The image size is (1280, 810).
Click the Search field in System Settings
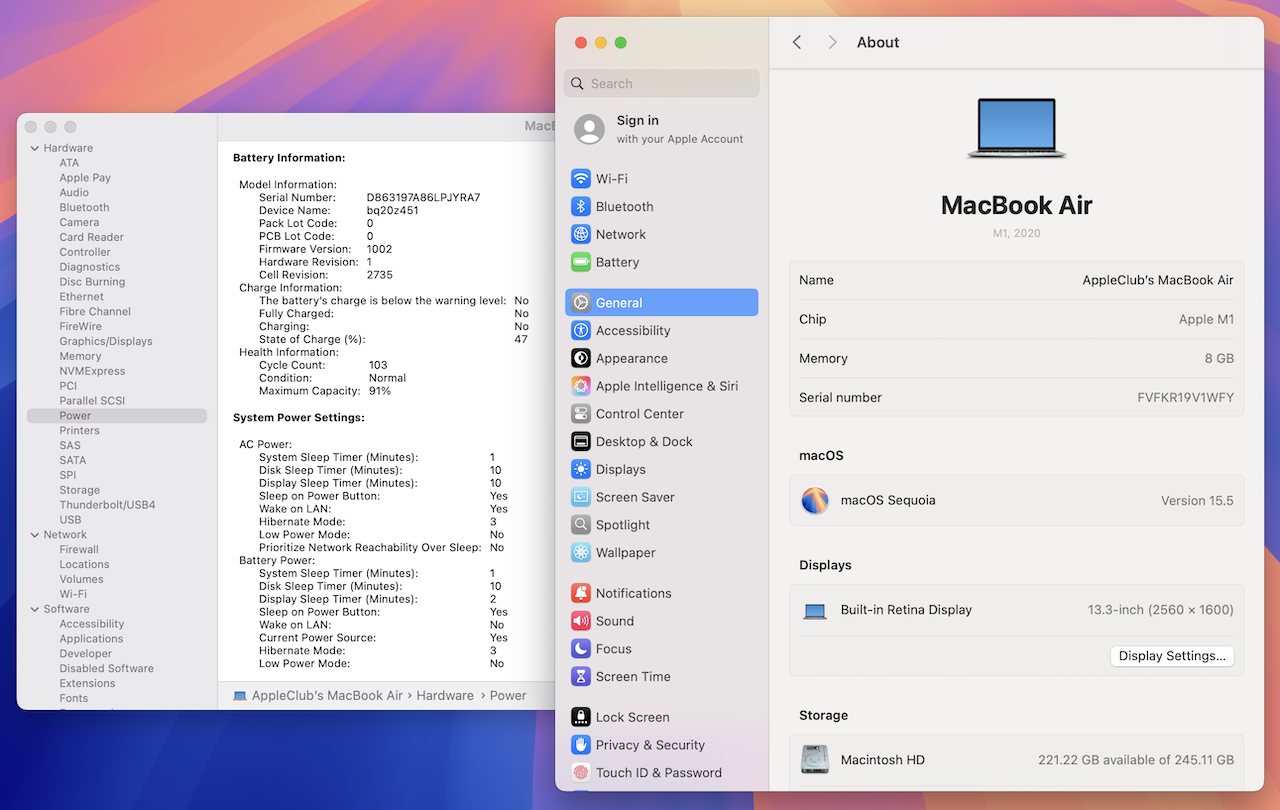pos(662,84)
